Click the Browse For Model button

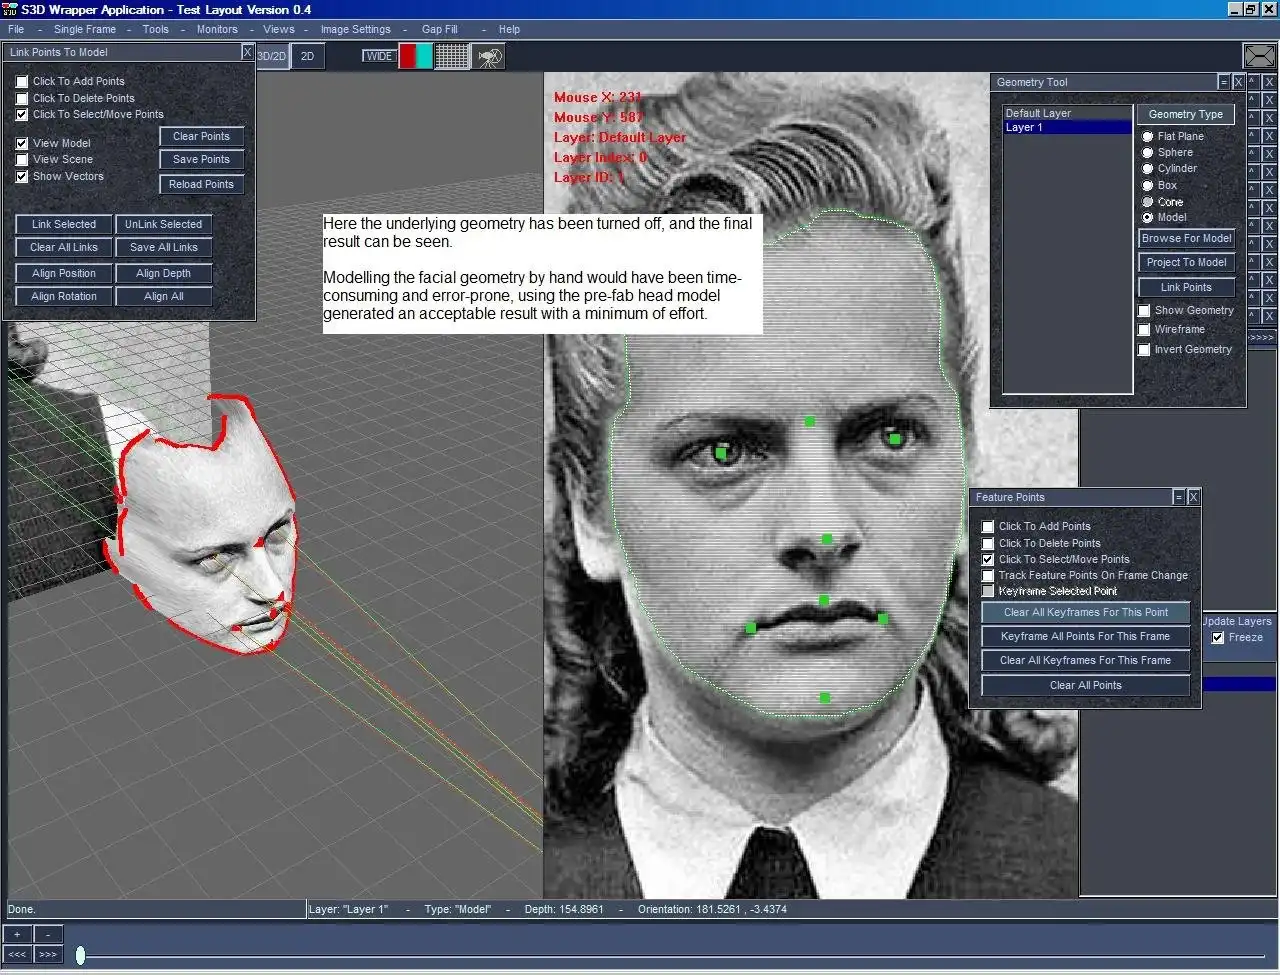point(1186,239)
